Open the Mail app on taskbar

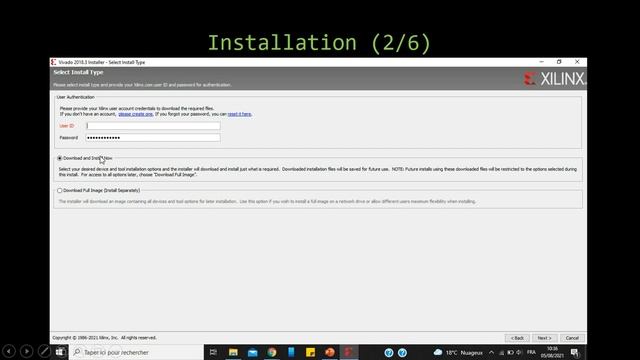click(x=253, y=352)
